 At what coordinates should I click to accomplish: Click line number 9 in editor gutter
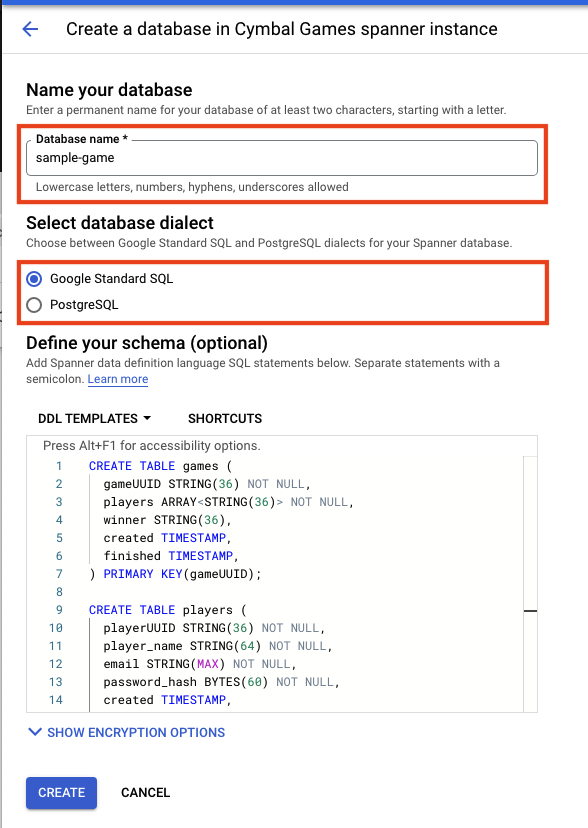pyautogui.click(x=59, y=610)
